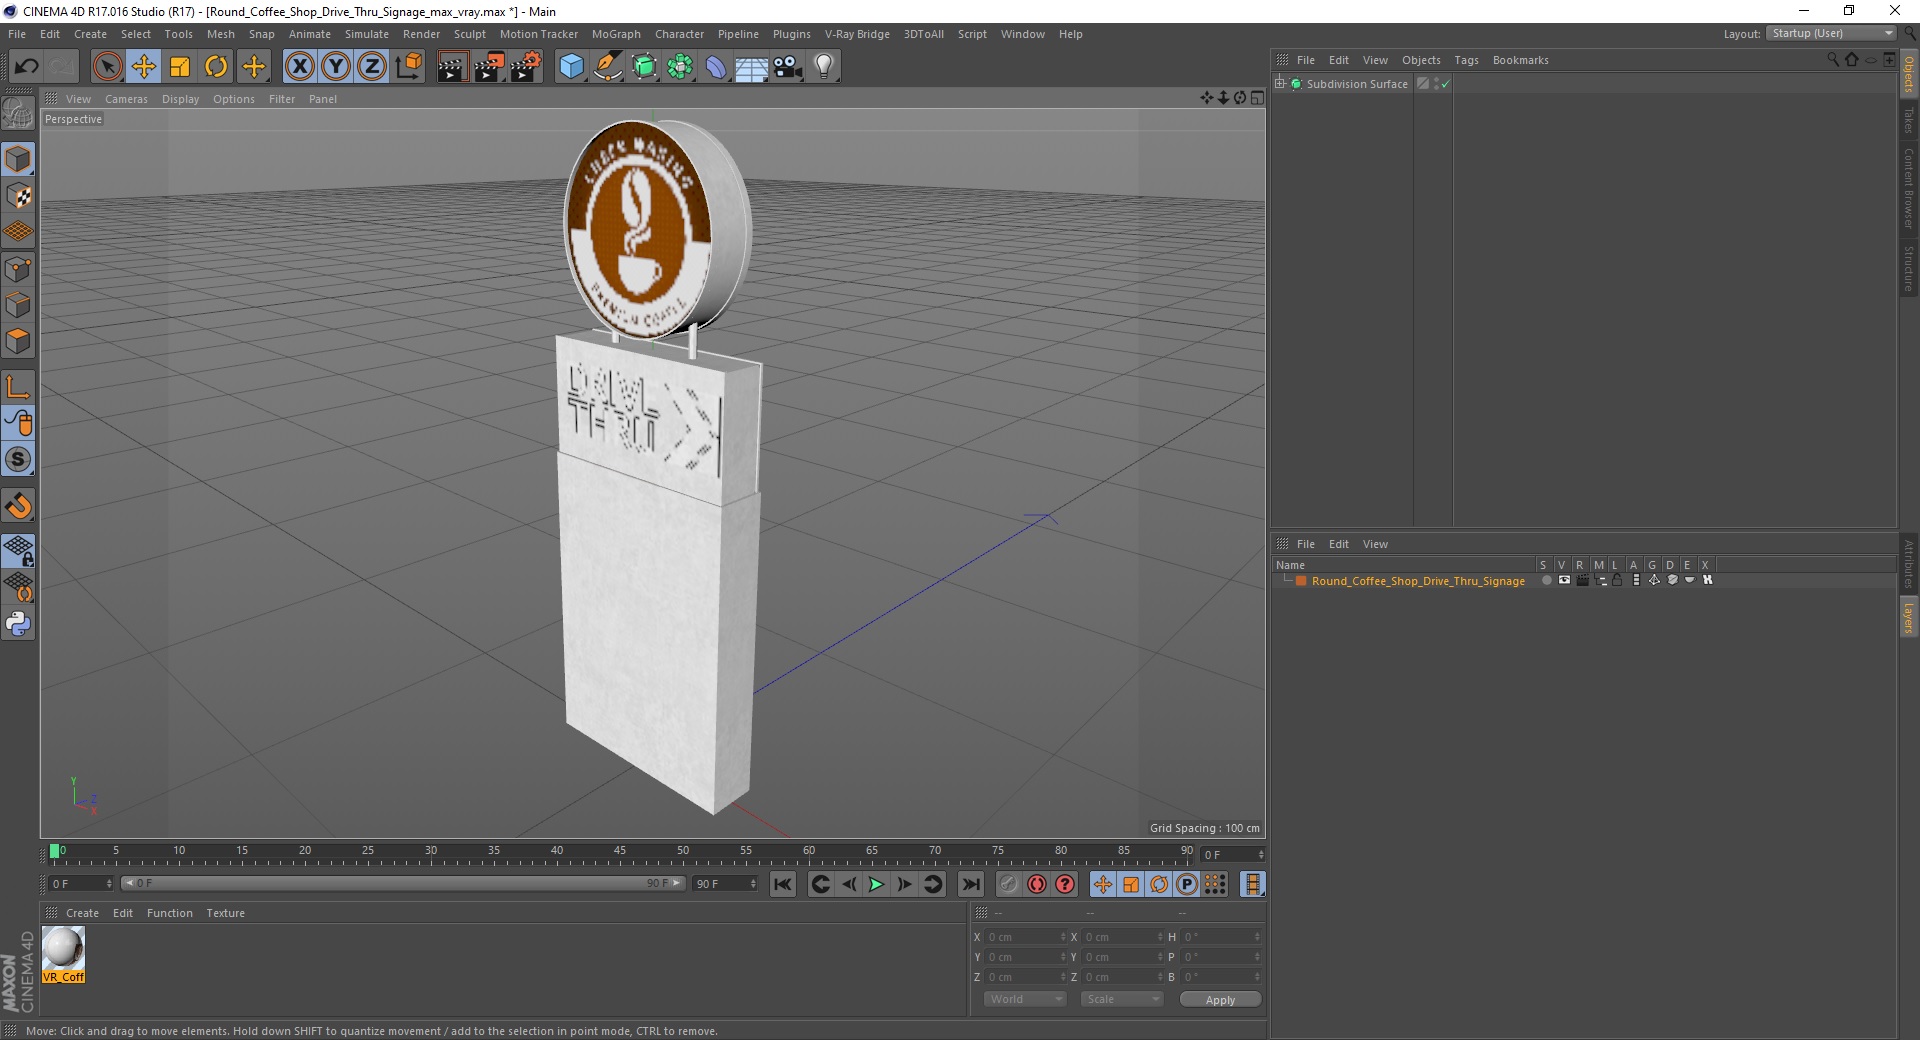Image resolution: width=1920 pixels, height=1040 pixels.
Task: Enable Points mode in left toolbar
Action: point(18,269)
